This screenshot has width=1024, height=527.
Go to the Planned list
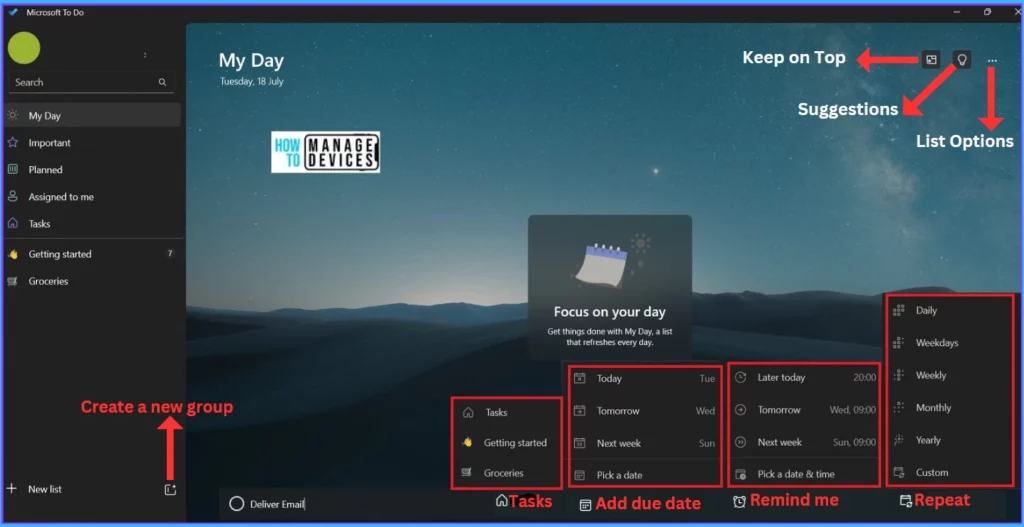(92, 170)
